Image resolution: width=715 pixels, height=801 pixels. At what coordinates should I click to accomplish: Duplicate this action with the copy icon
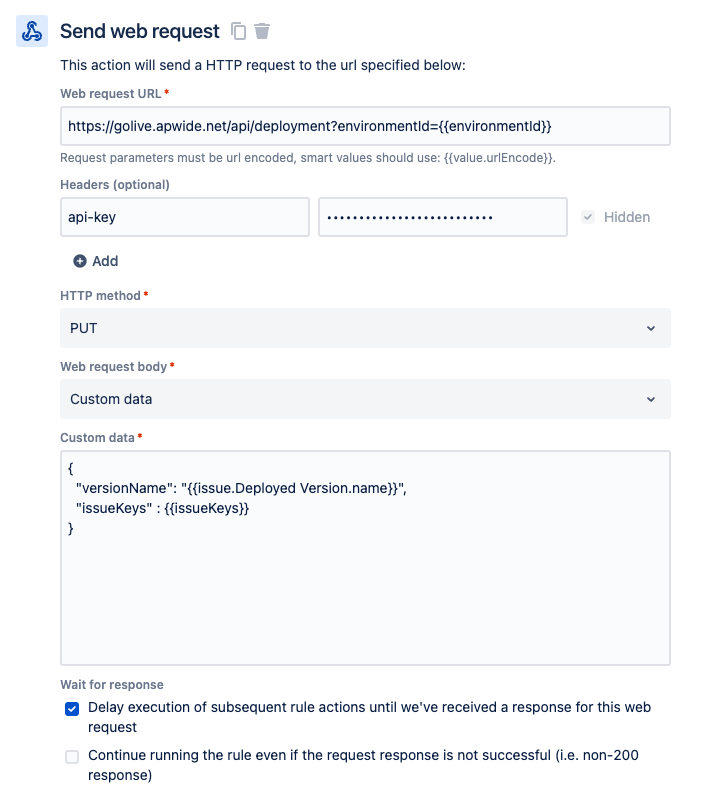[238, 31]
